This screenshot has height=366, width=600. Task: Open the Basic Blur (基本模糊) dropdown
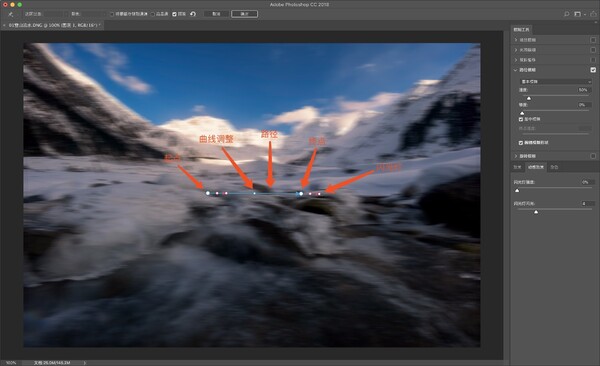pyautogui.click(x=556, y=82)
